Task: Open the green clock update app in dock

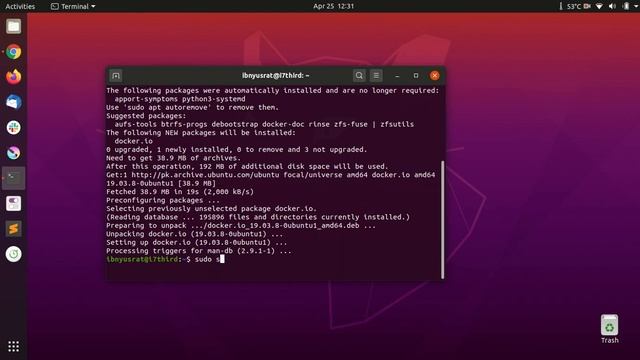Action: [x=13, y=254]
